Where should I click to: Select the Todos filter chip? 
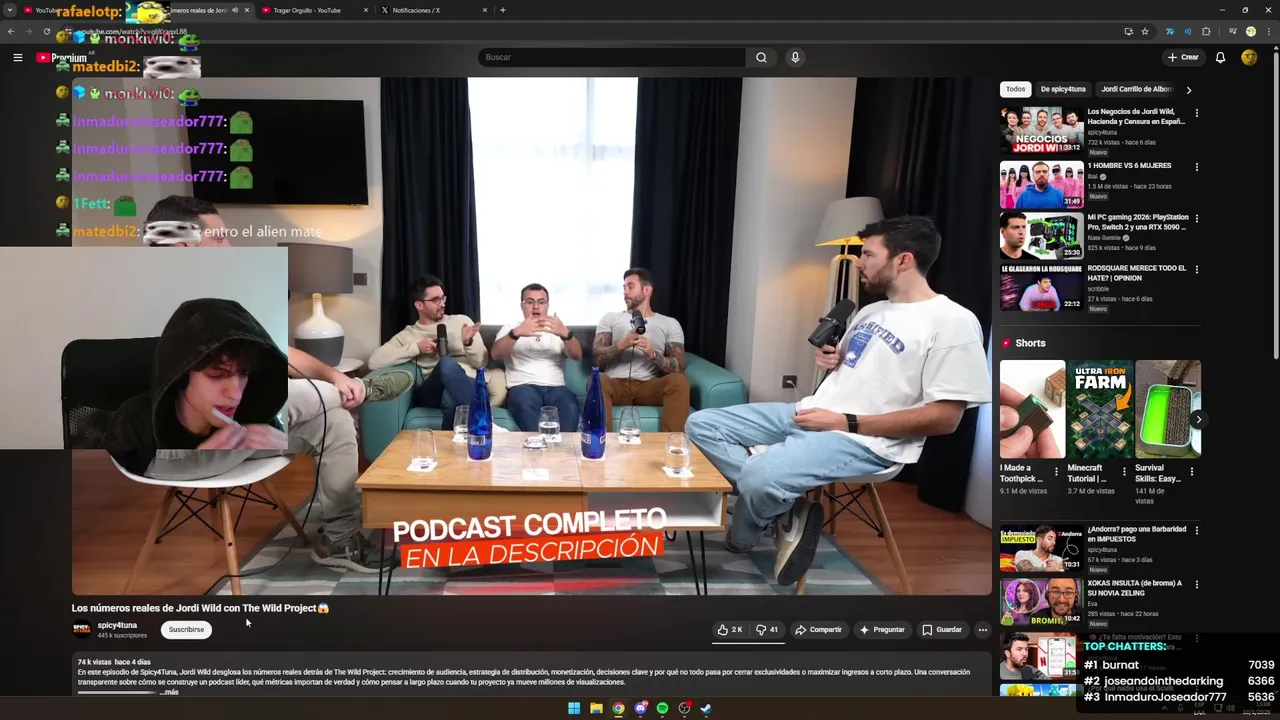tap(1015, 89)
